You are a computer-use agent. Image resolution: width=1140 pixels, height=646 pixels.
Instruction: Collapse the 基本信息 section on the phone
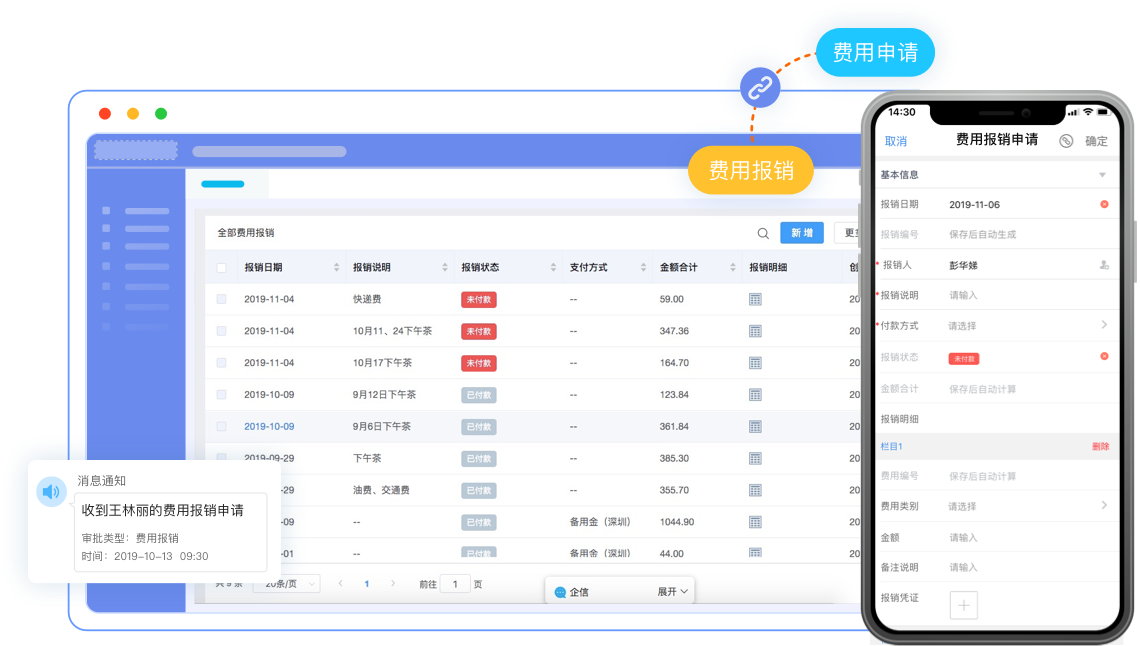[x=1103, y=173]
